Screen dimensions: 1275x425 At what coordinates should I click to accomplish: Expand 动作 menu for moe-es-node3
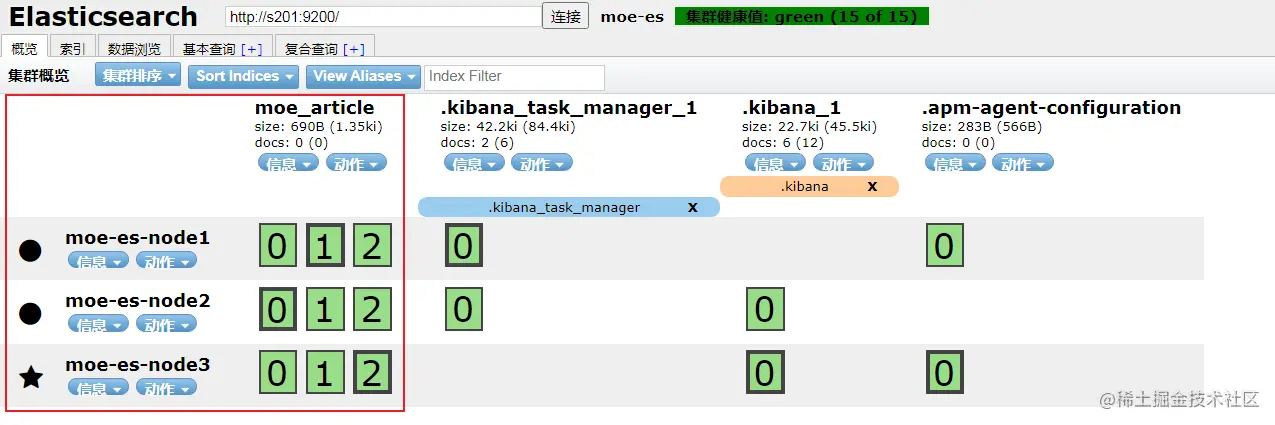(166, 388)
